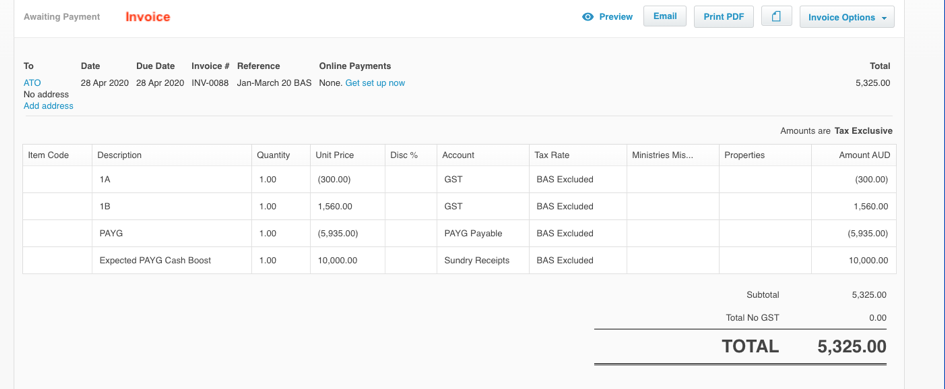945x389 pixels.
Task: Click the Subtotal value 5,325.00
Action: pyautogui.click(x=869, y=295)
